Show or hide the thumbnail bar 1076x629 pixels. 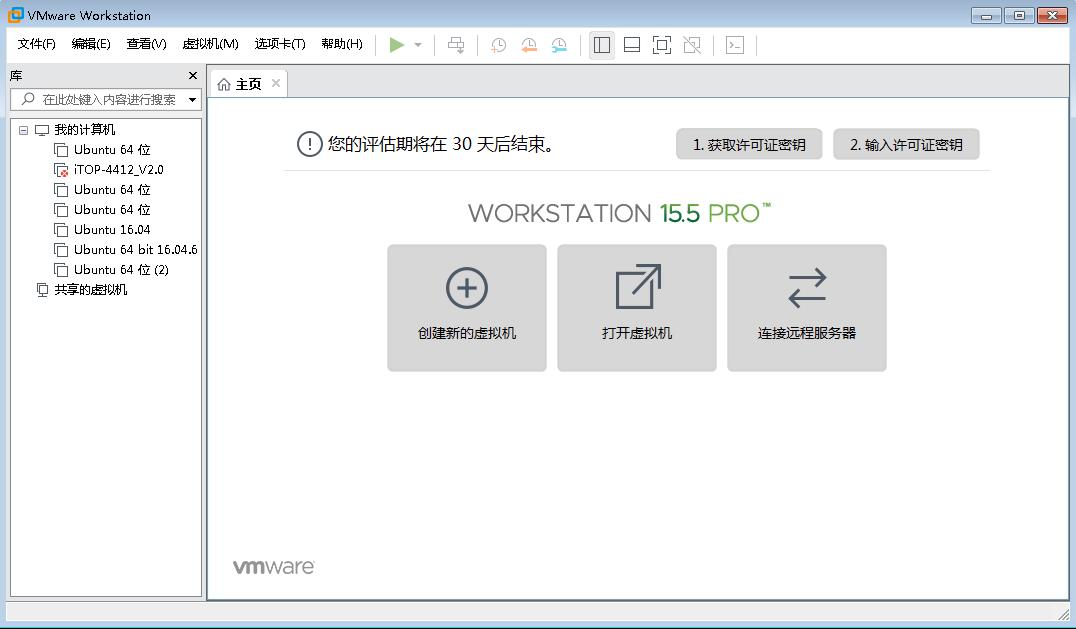631,44
